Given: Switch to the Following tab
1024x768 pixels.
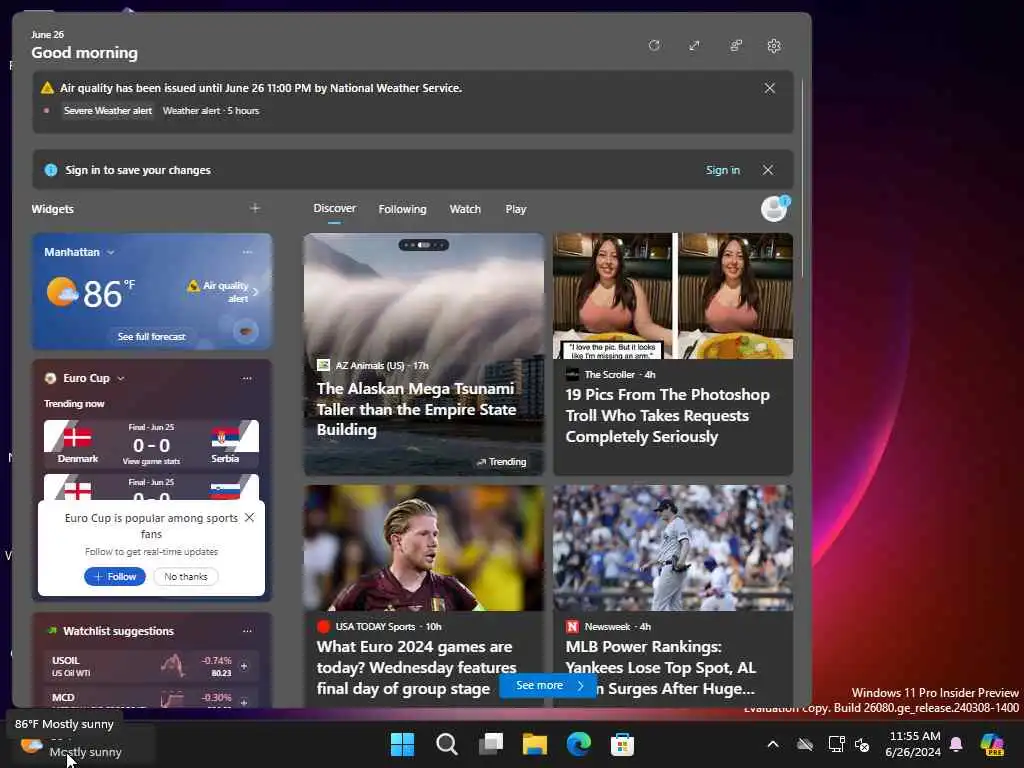Looking at the screenshot, I should (x=402, y=209).
